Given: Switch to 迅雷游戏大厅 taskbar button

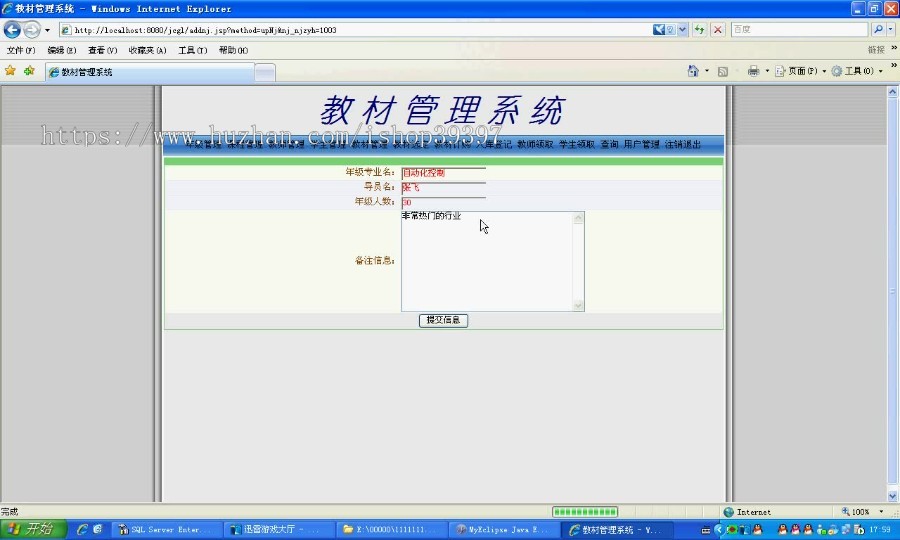Looking at the screenshot, I should pos(278,530).
